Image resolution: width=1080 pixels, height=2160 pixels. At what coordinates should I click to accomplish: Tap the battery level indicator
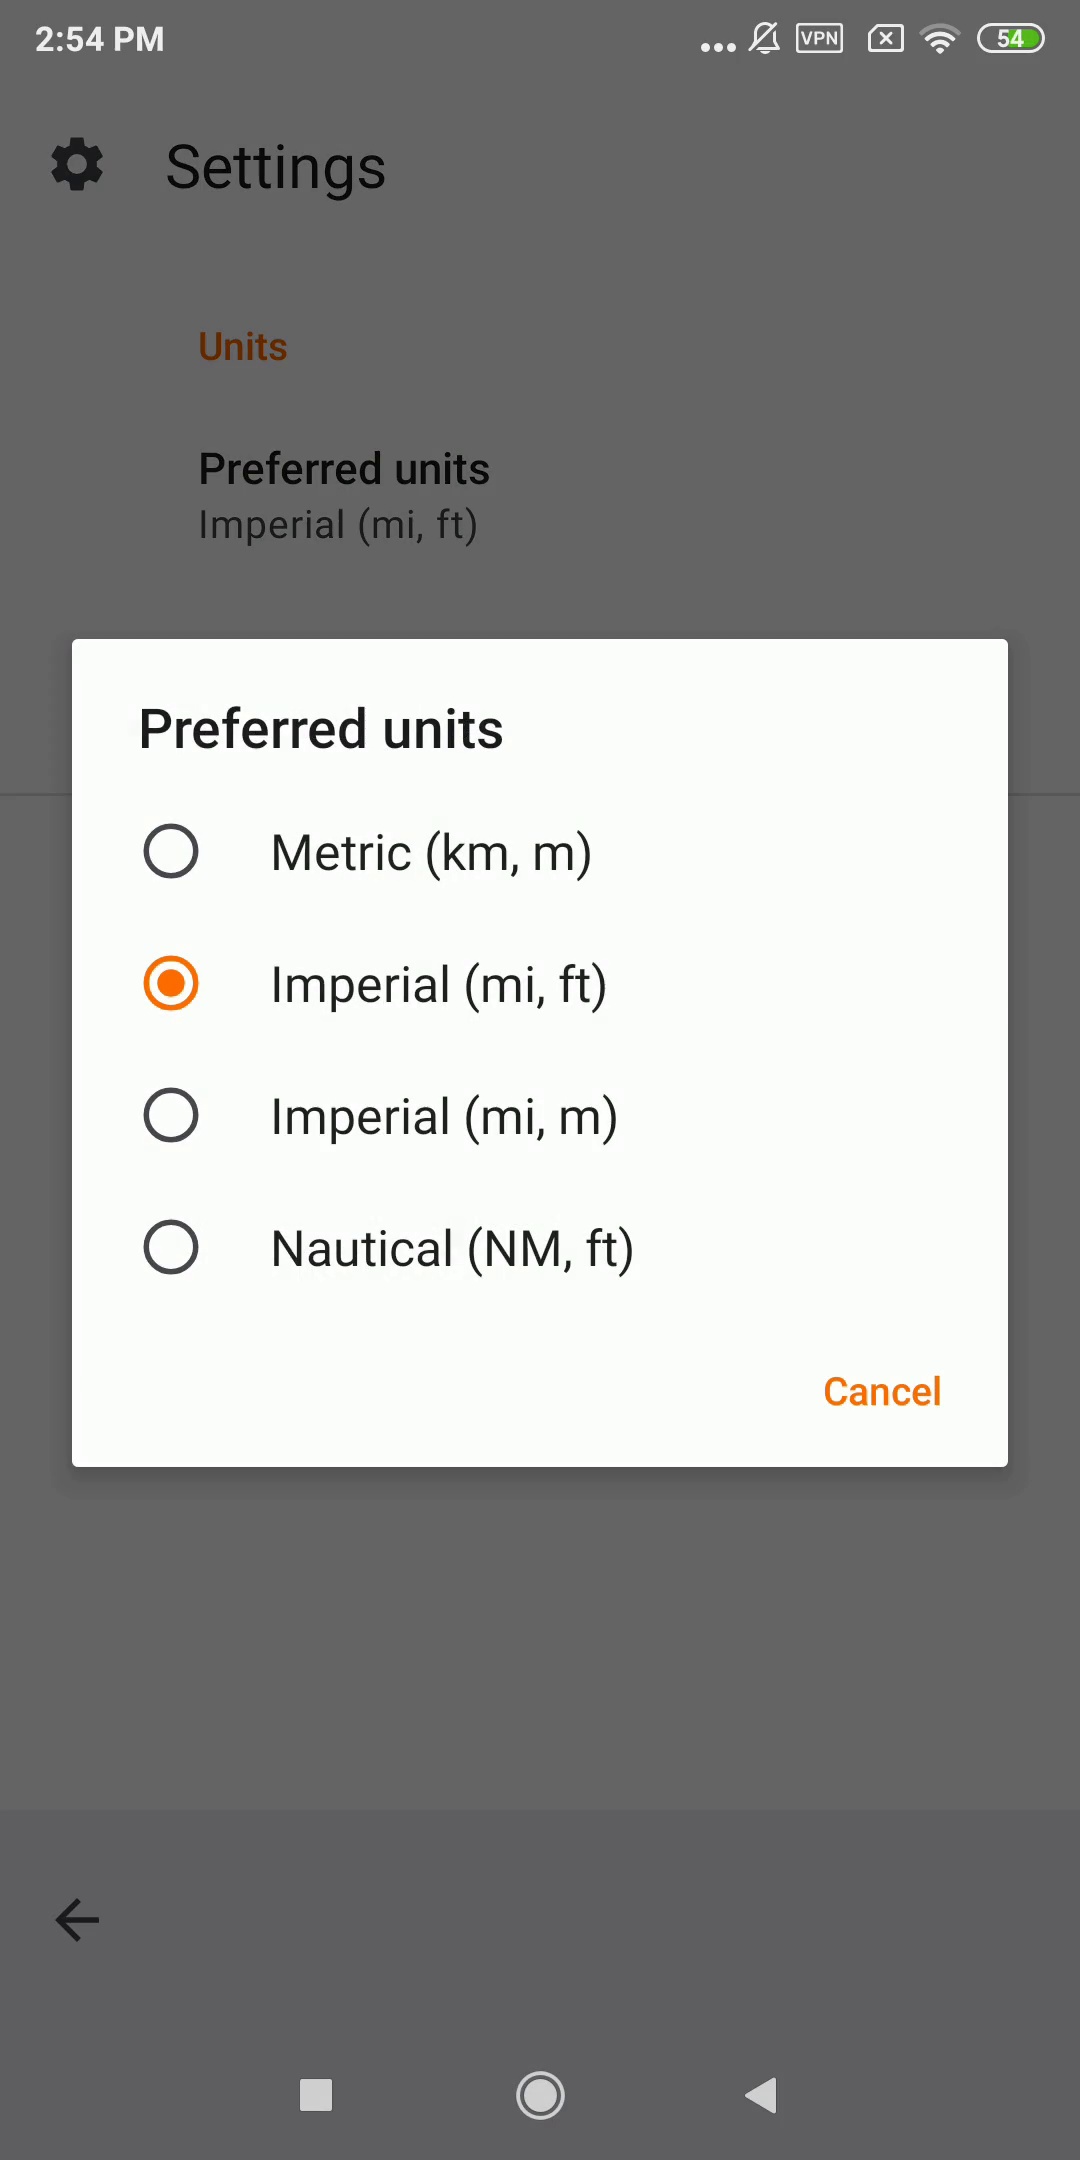tap(1011, 39)
